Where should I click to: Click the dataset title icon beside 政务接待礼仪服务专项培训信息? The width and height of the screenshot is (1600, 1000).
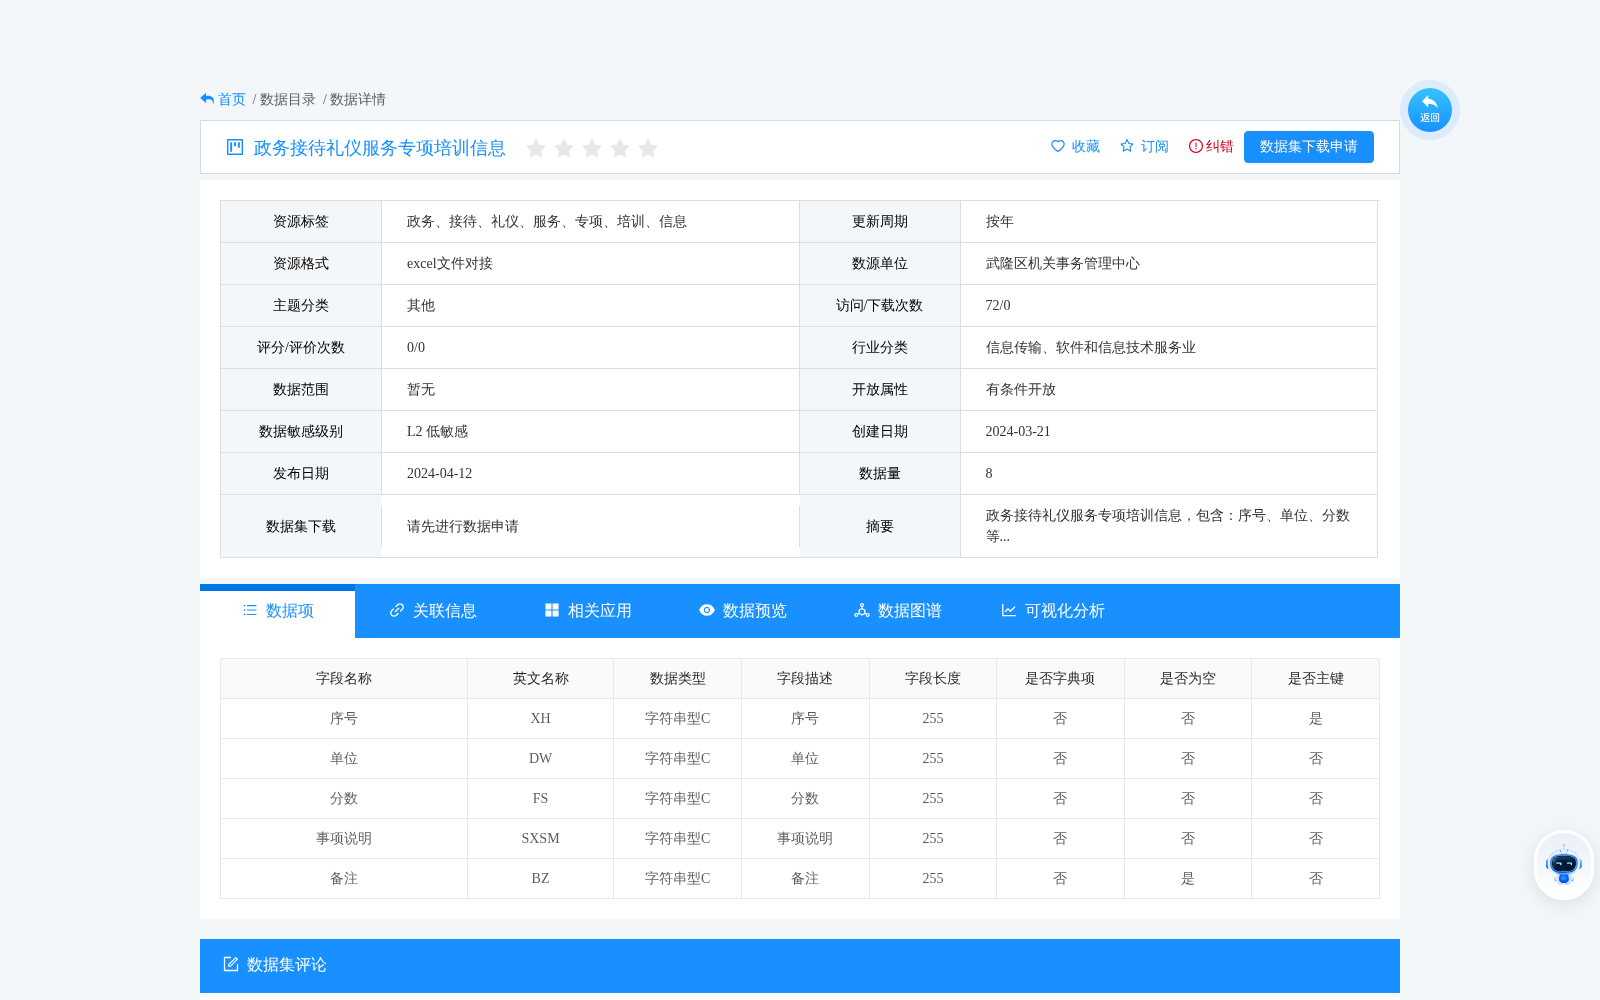[x=235, y=147]
